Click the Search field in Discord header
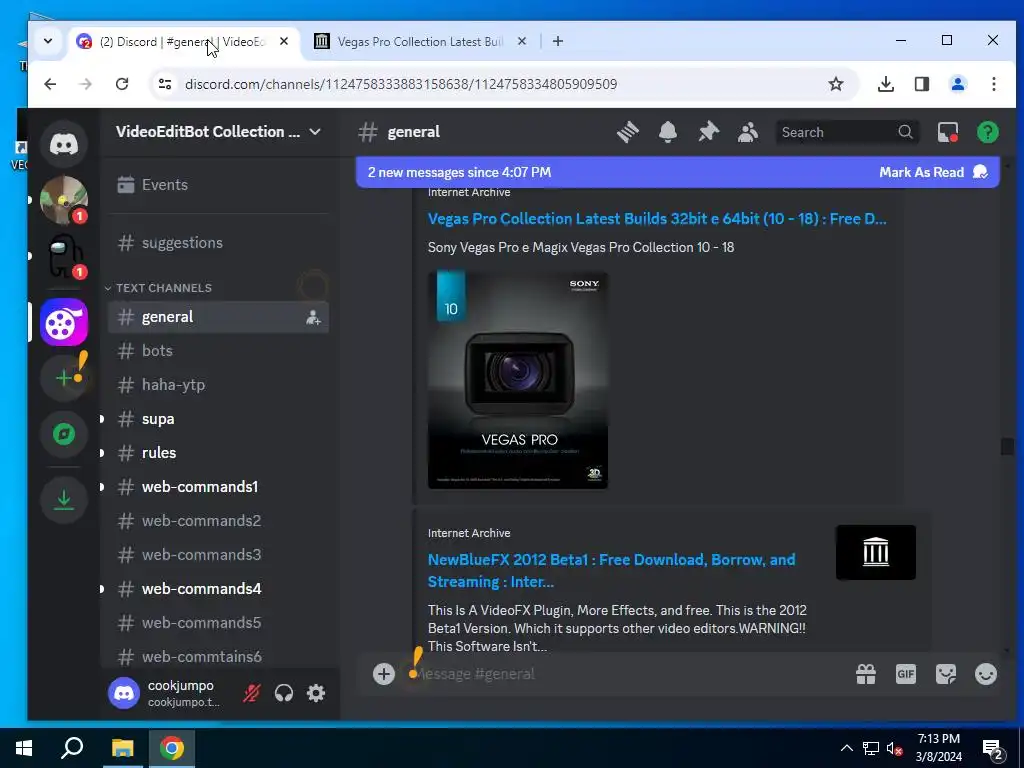This screenshot has width=1024, height=768. (846, 132)
